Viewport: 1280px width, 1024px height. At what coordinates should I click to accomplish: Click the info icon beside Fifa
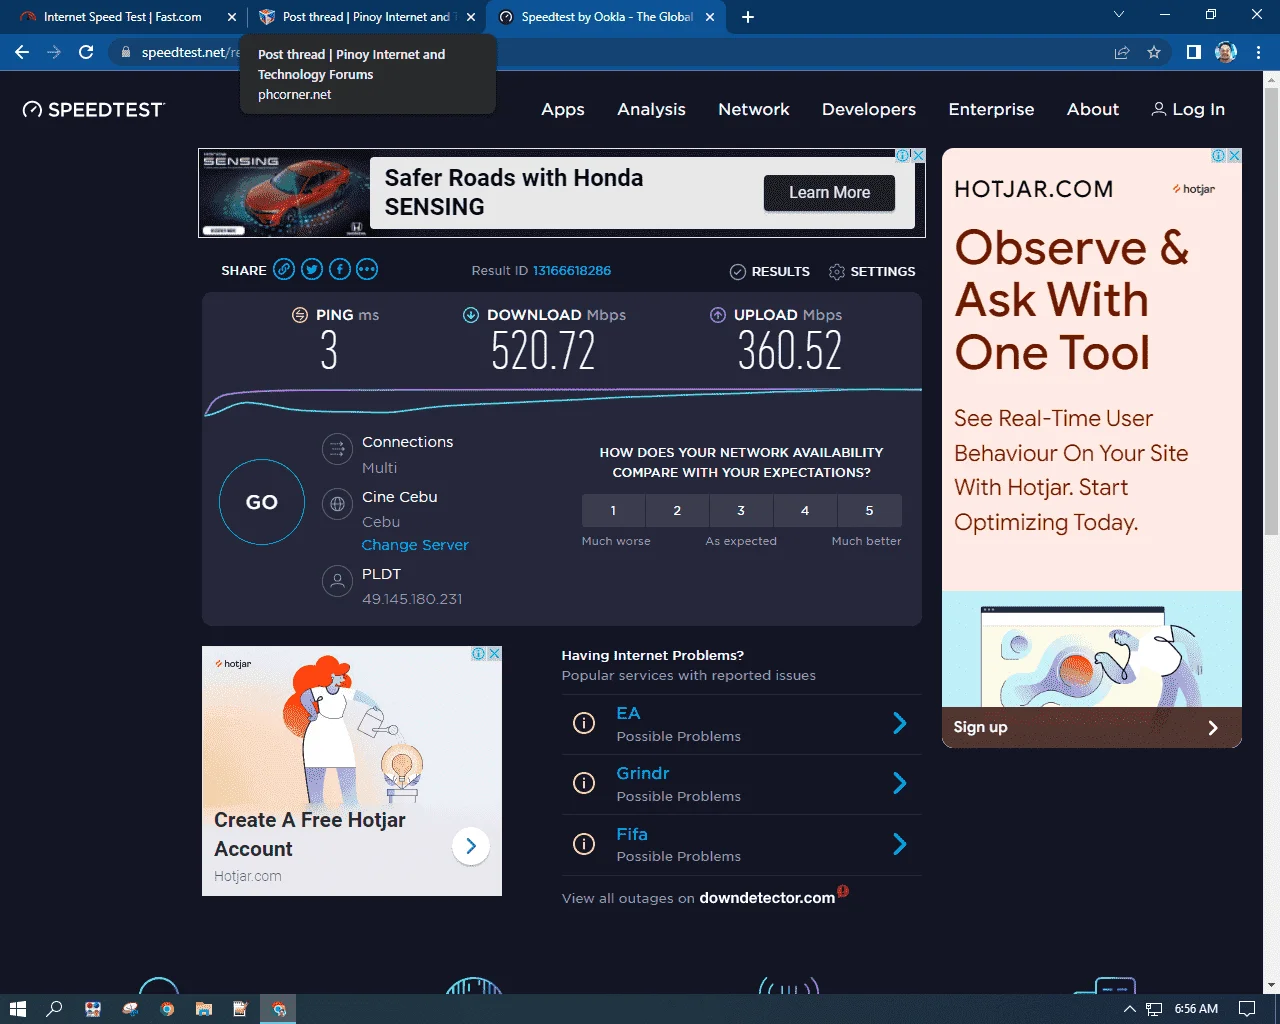coord(584,844)
